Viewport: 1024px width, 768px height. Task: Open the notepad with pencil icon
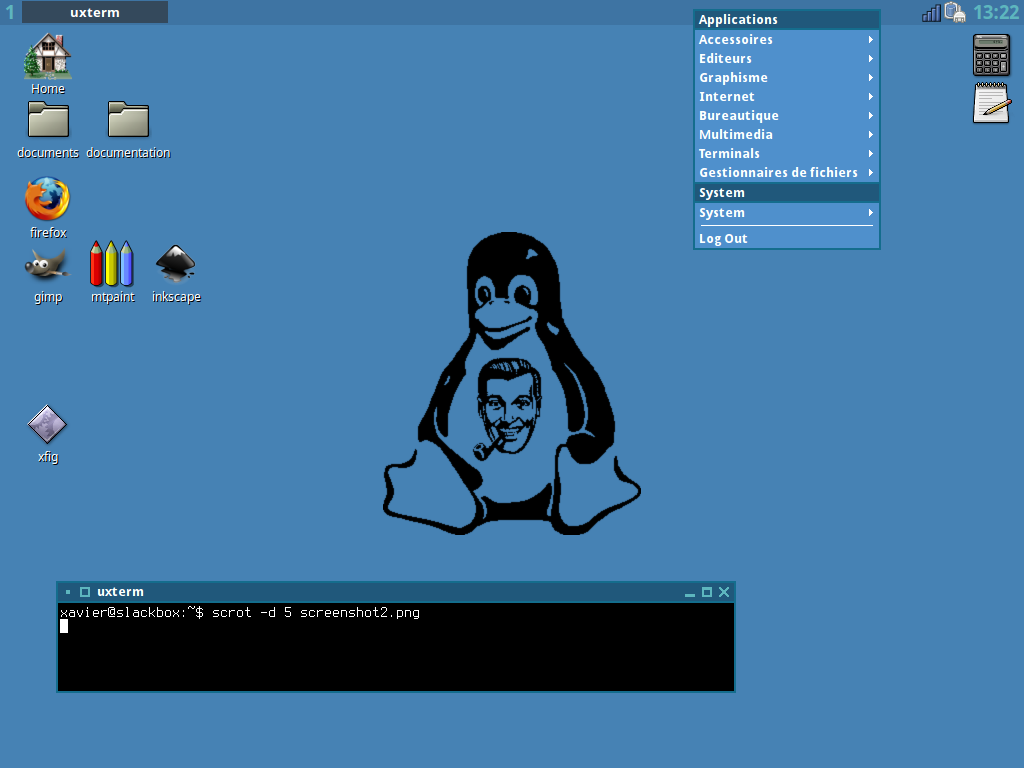(x=991, y=103)
